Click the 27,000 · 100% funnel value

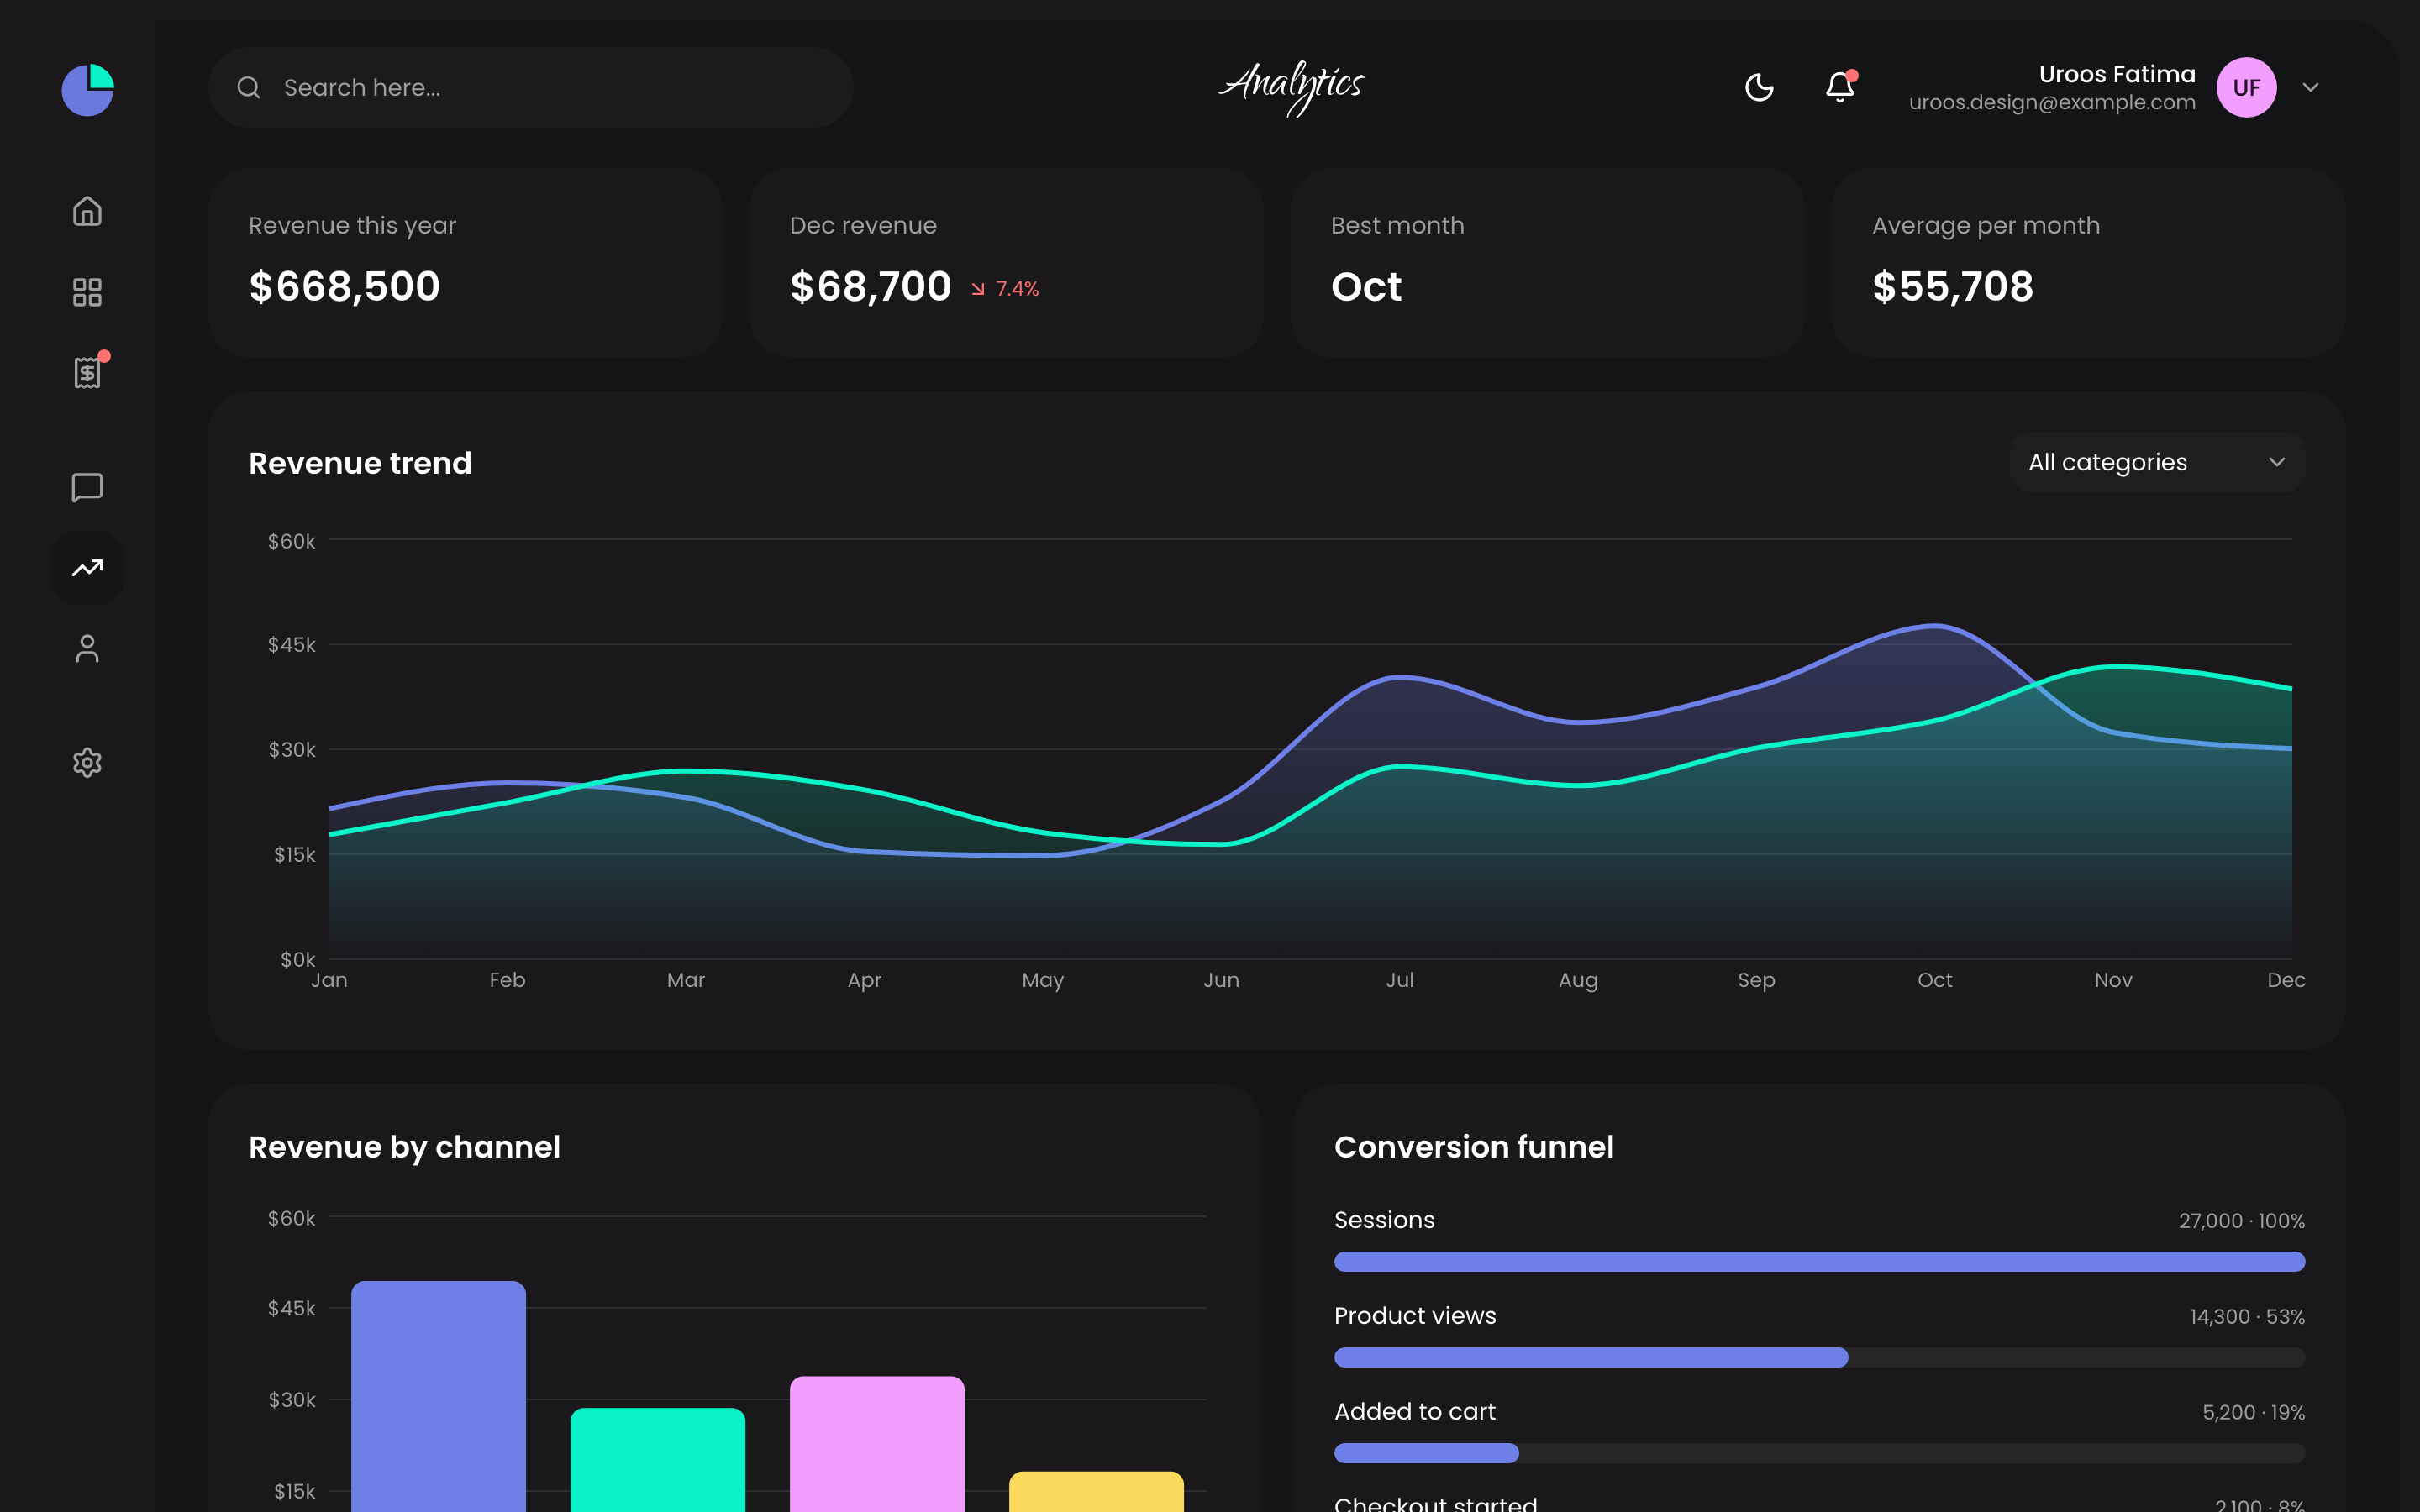(2241, 1221)
